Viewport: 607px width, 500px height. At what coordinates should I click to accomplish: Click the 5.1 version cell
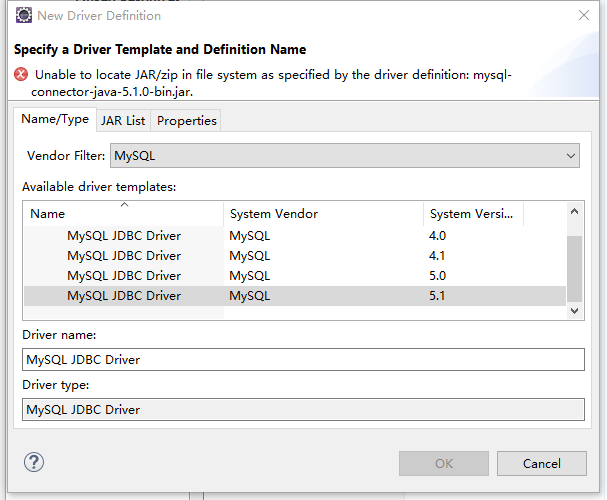[437, 296]
